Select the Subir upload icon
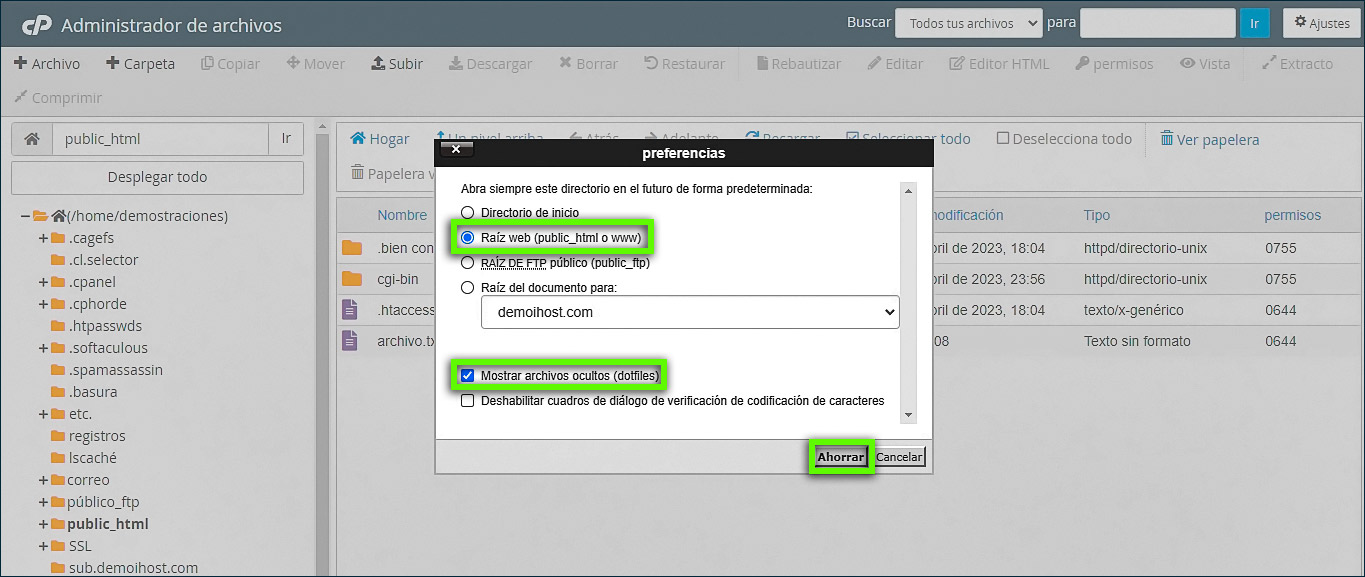1365x577 pixels. tap(397, 63)
